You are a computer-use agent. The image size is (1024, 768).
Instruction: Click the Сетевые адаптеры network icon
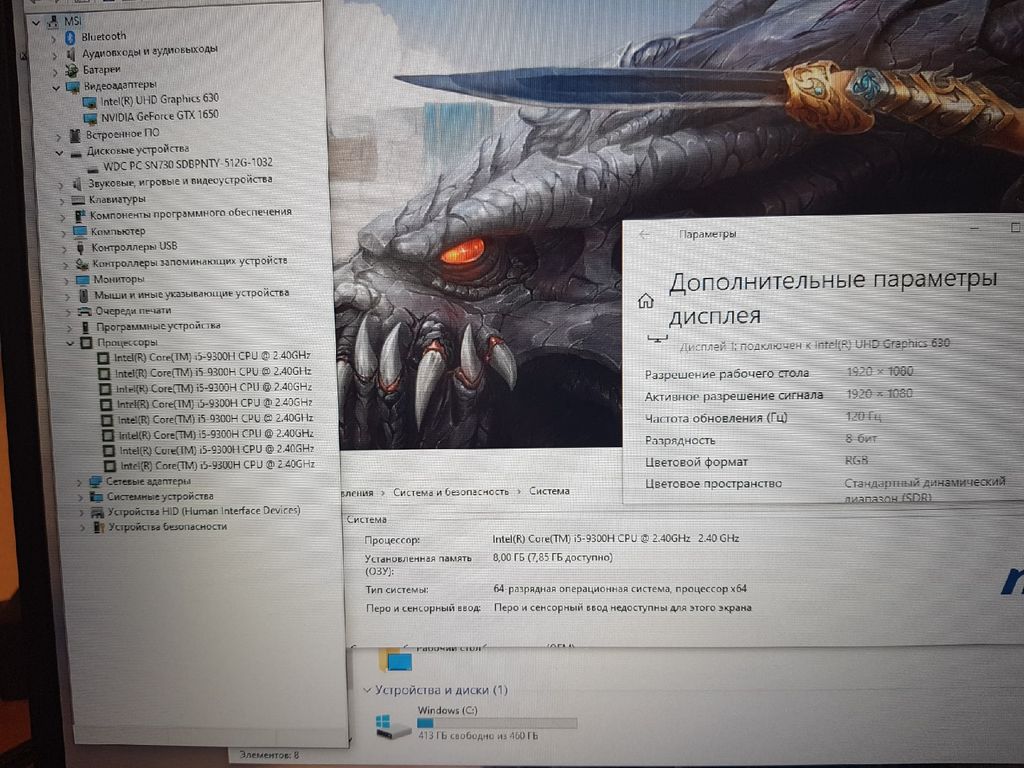click(95, 481)
